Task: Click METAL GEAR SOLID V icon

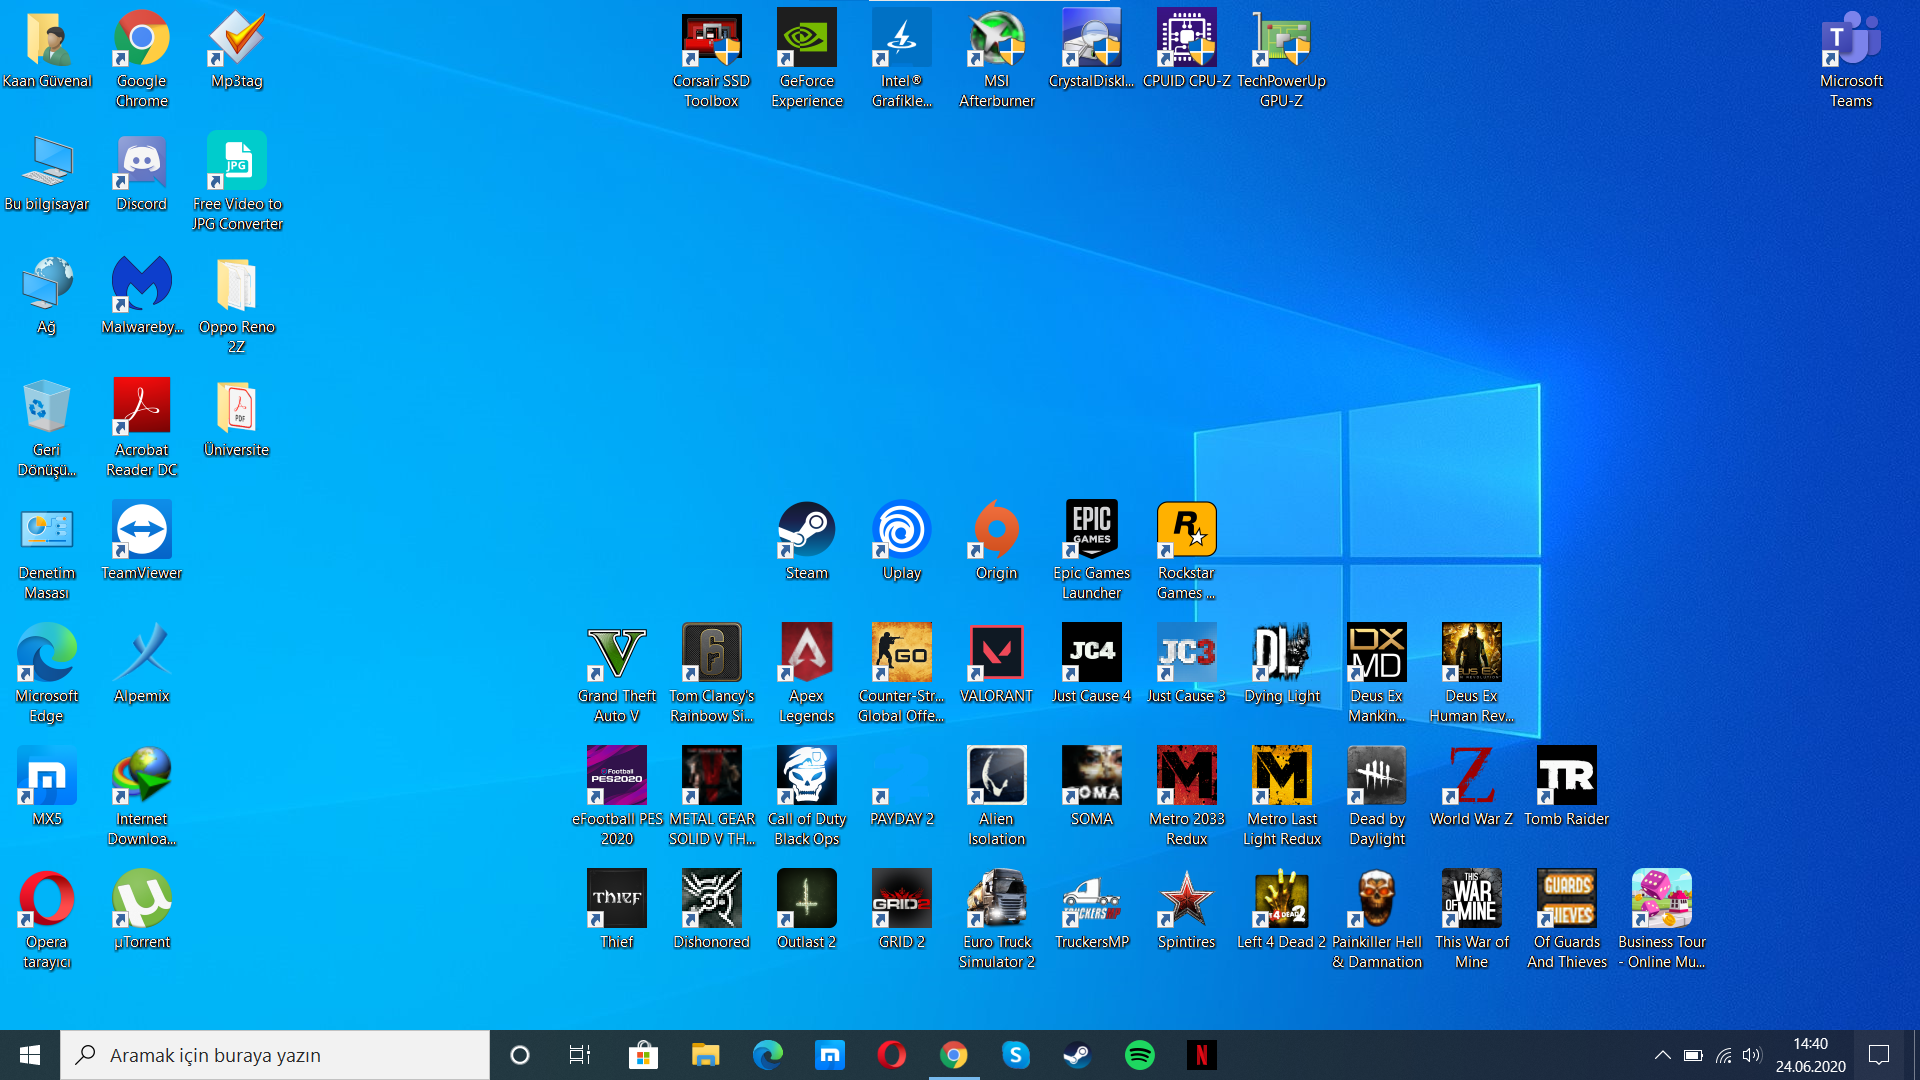Action: 712,797
